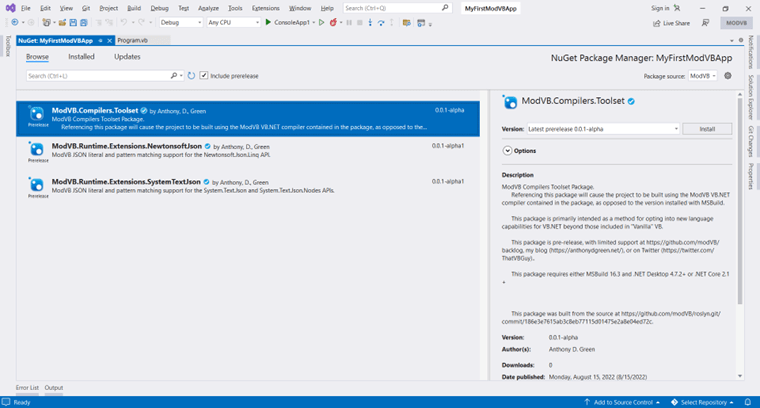Open the Extensions menu

[x=266, y=8]
